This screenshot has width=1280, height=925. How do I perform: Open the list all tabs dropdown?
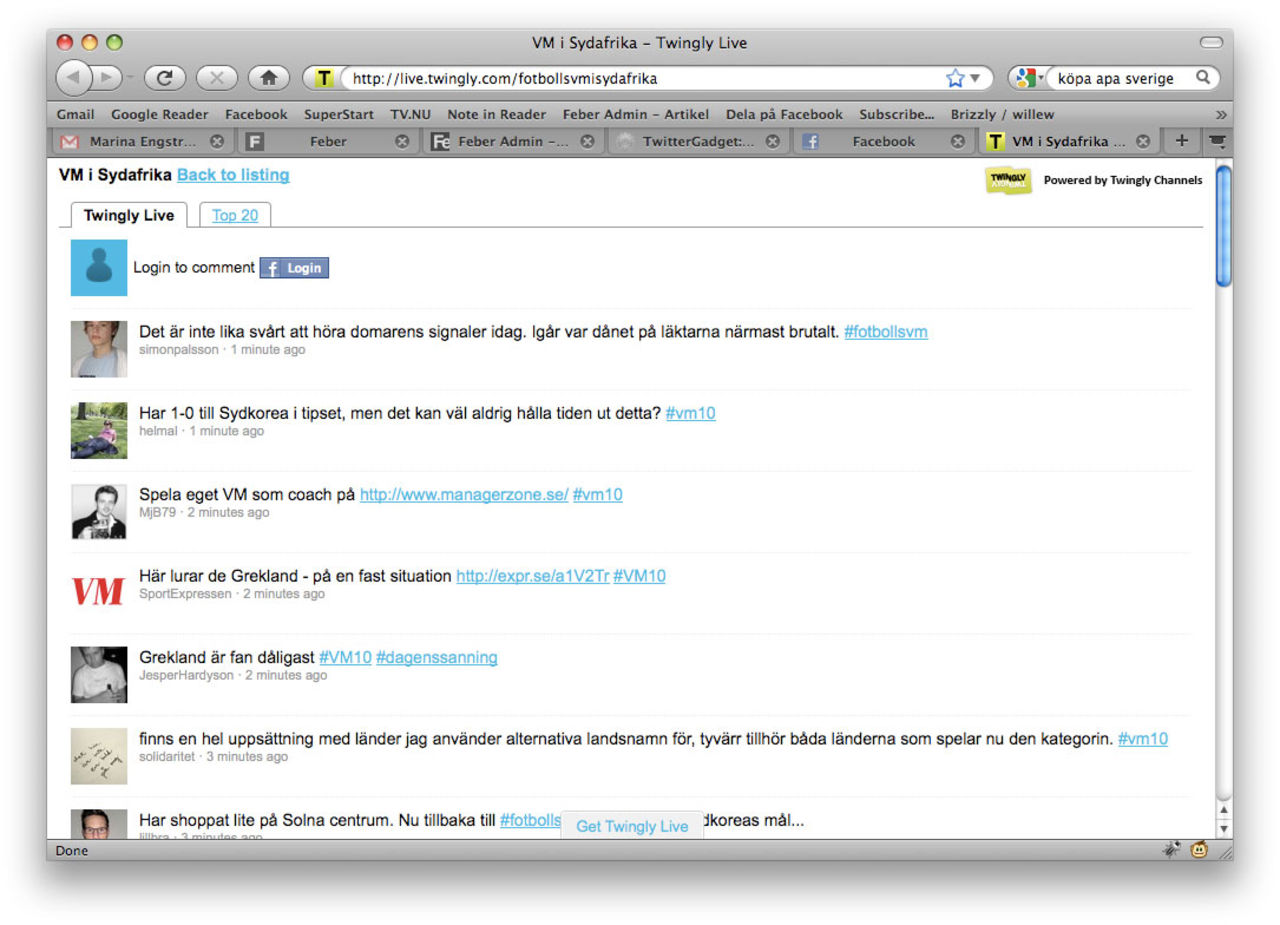(x=1216, y=141)
